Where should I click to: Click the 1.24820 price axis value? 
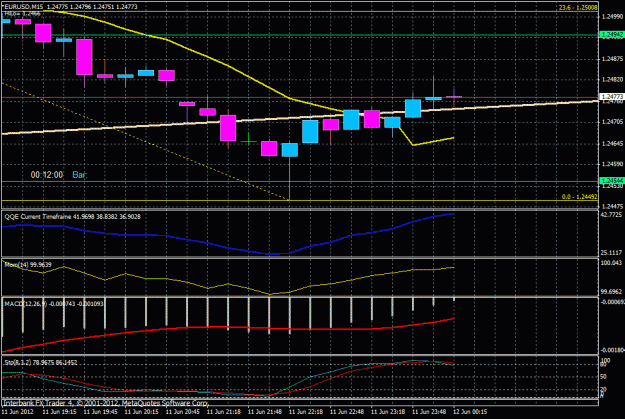point(612,80)
